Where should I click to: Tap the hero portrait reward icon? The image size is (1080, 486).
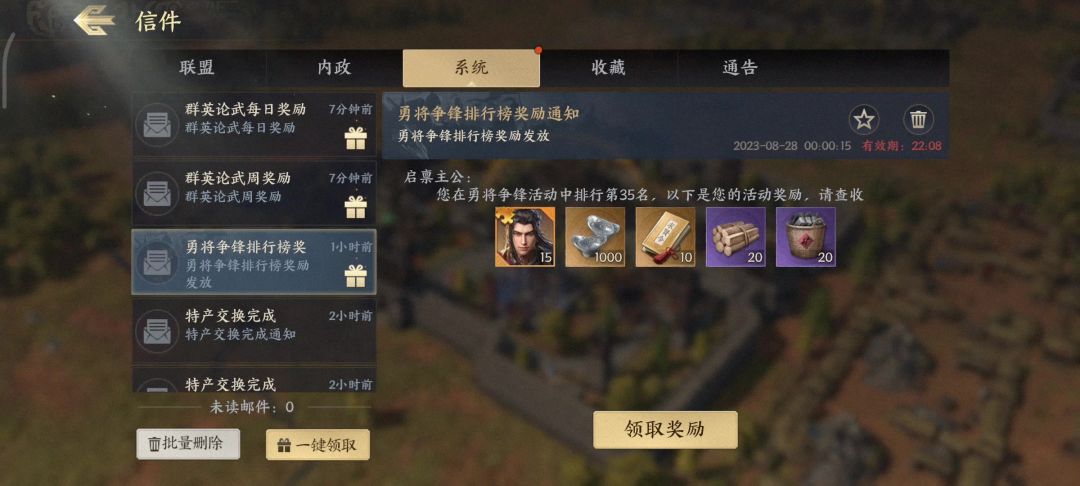[x=525, y=237]
